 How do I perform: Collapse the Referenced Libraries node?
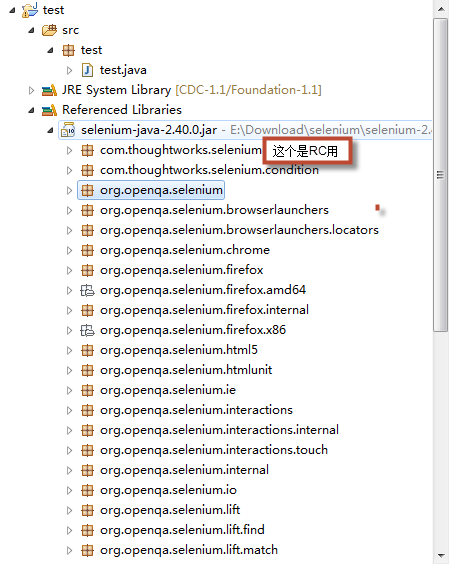pyautogui.click(x=32, y=110)
